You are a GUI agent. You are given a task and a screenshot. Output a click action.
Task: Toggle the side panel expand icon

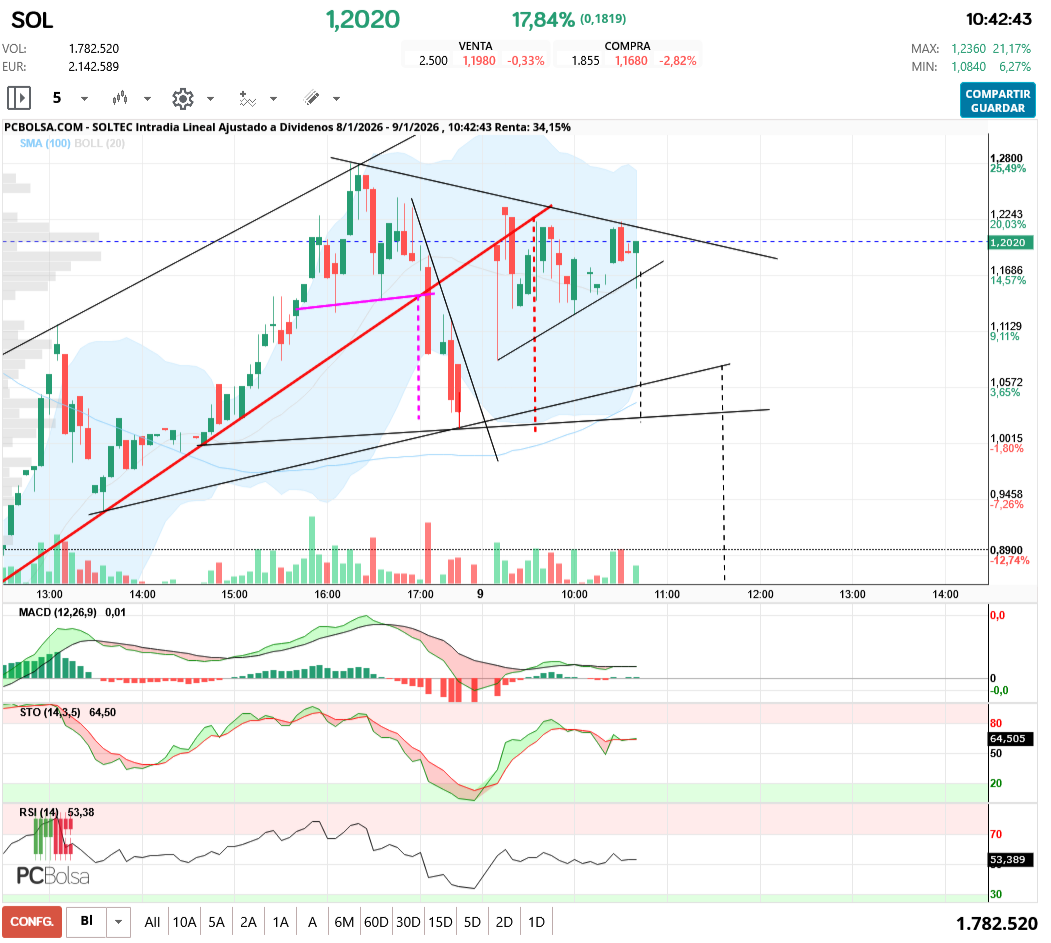(19, 98)
